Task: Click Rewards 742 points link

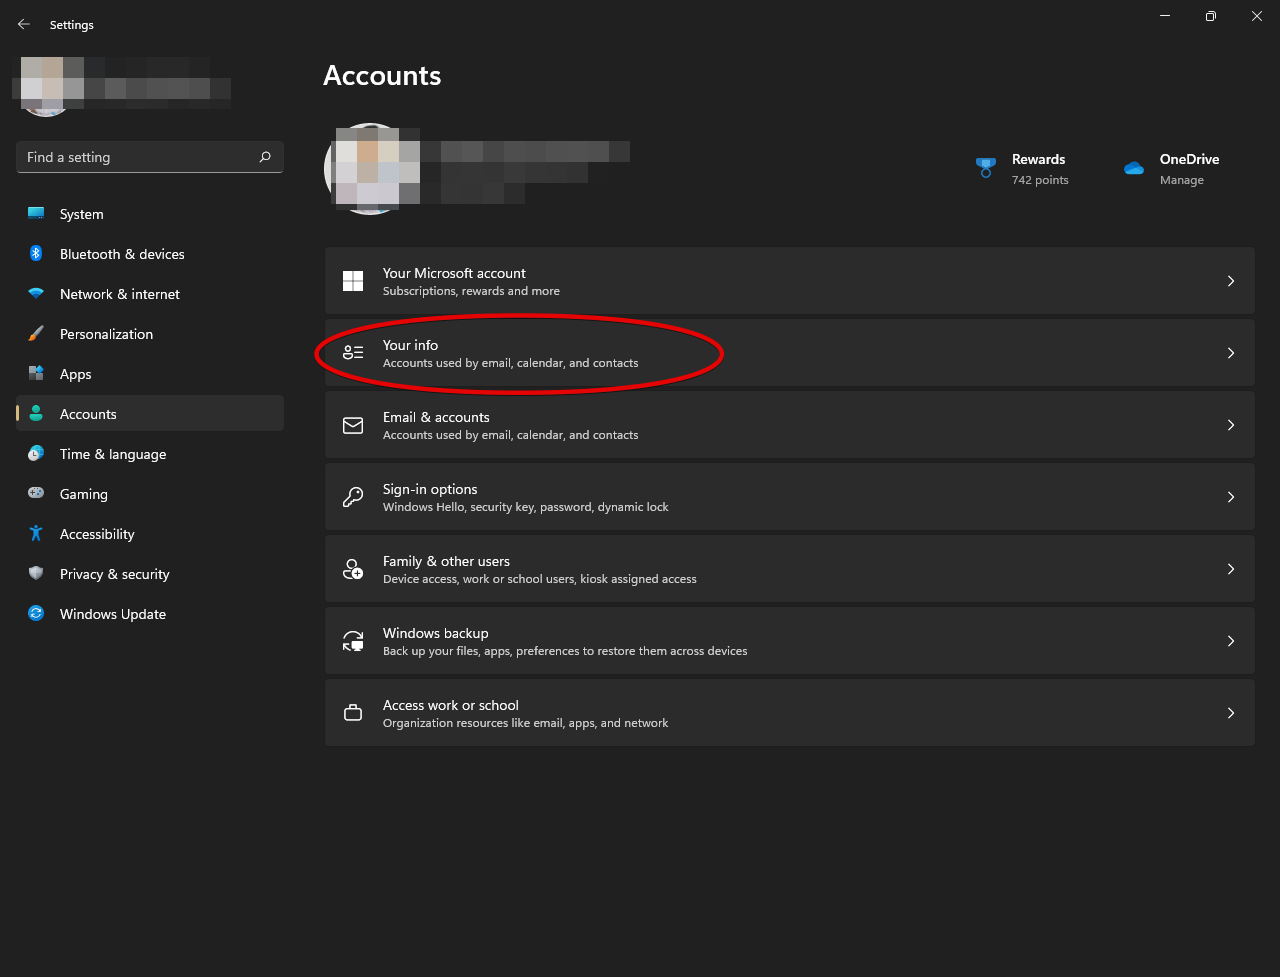Action: point(1022,169)
